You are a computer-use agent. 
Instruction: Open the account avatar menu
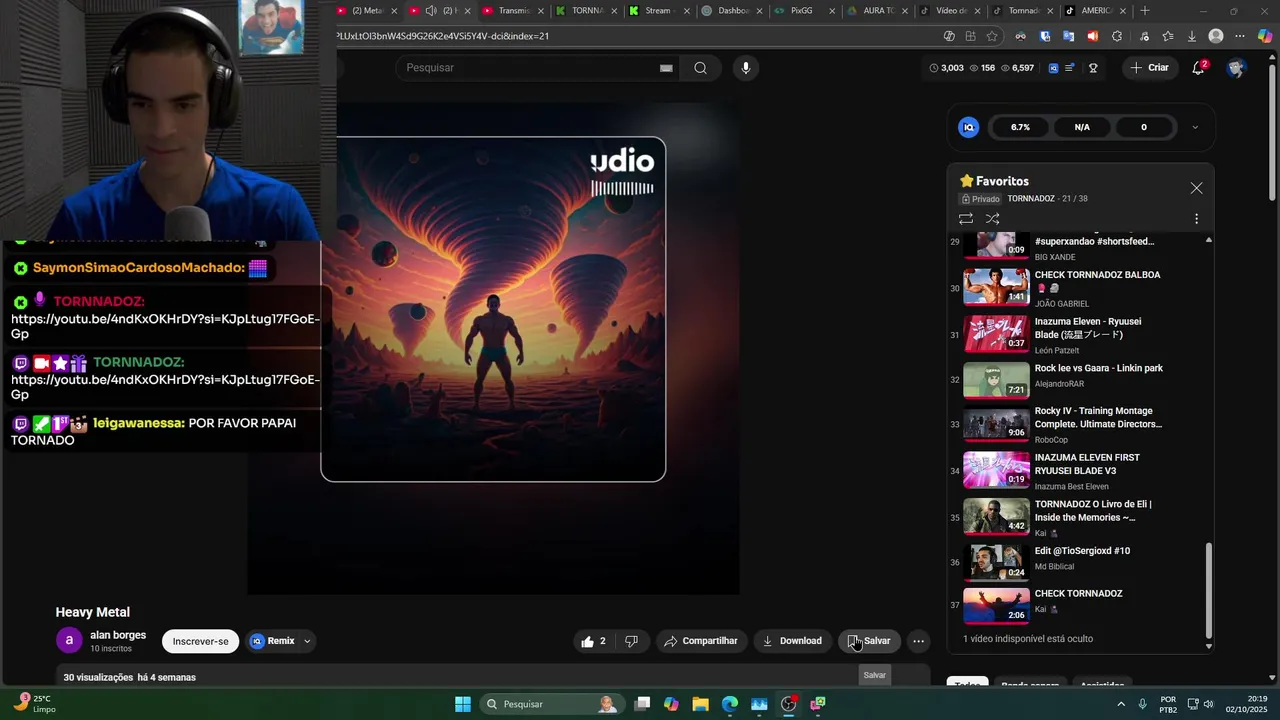coord(1236,68)
